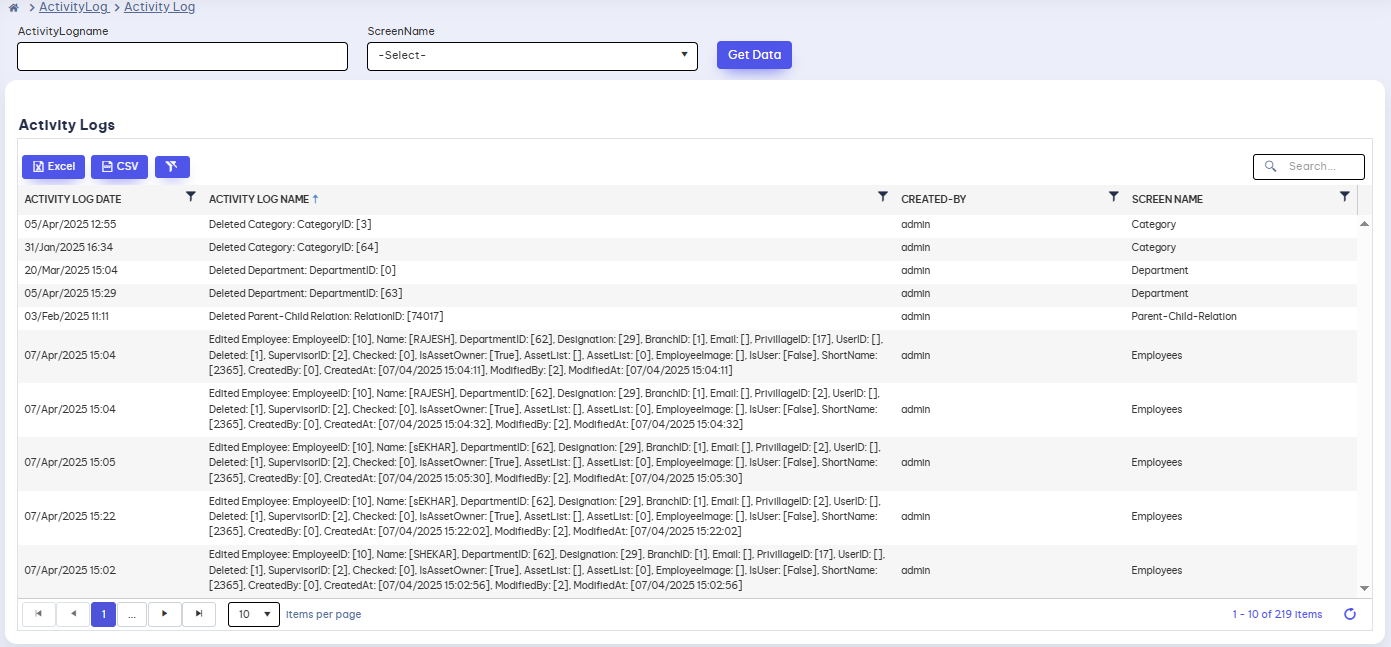1391x647 pixels.
Task: Go to the last page of logs
Action: pyautogui.click(x=199, y=614)
